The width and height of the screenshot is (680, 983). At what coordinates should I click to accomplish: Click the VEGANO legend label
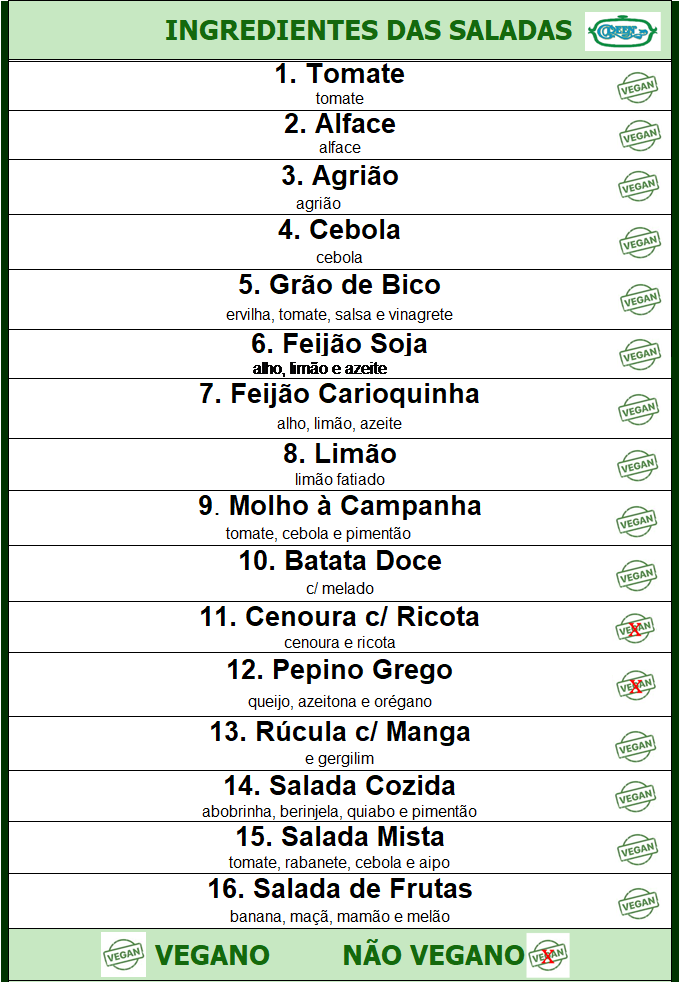(212, 955)
